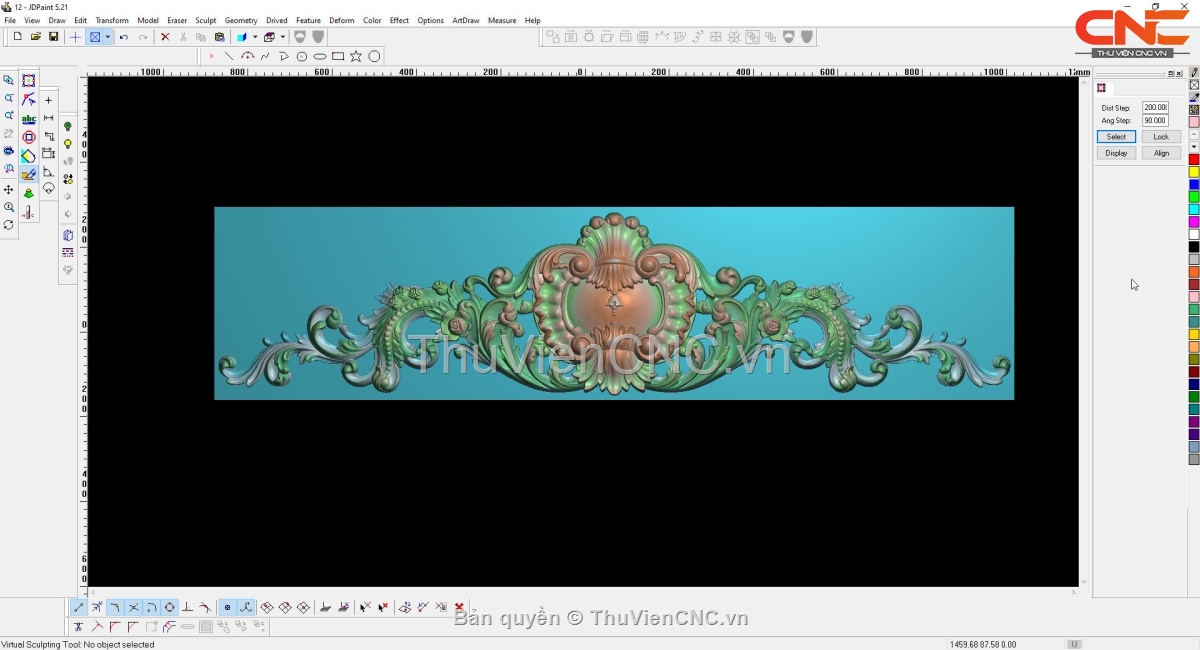Open the ArtDraw menu
1200x650 pixels.
click(x=466, y=20)
